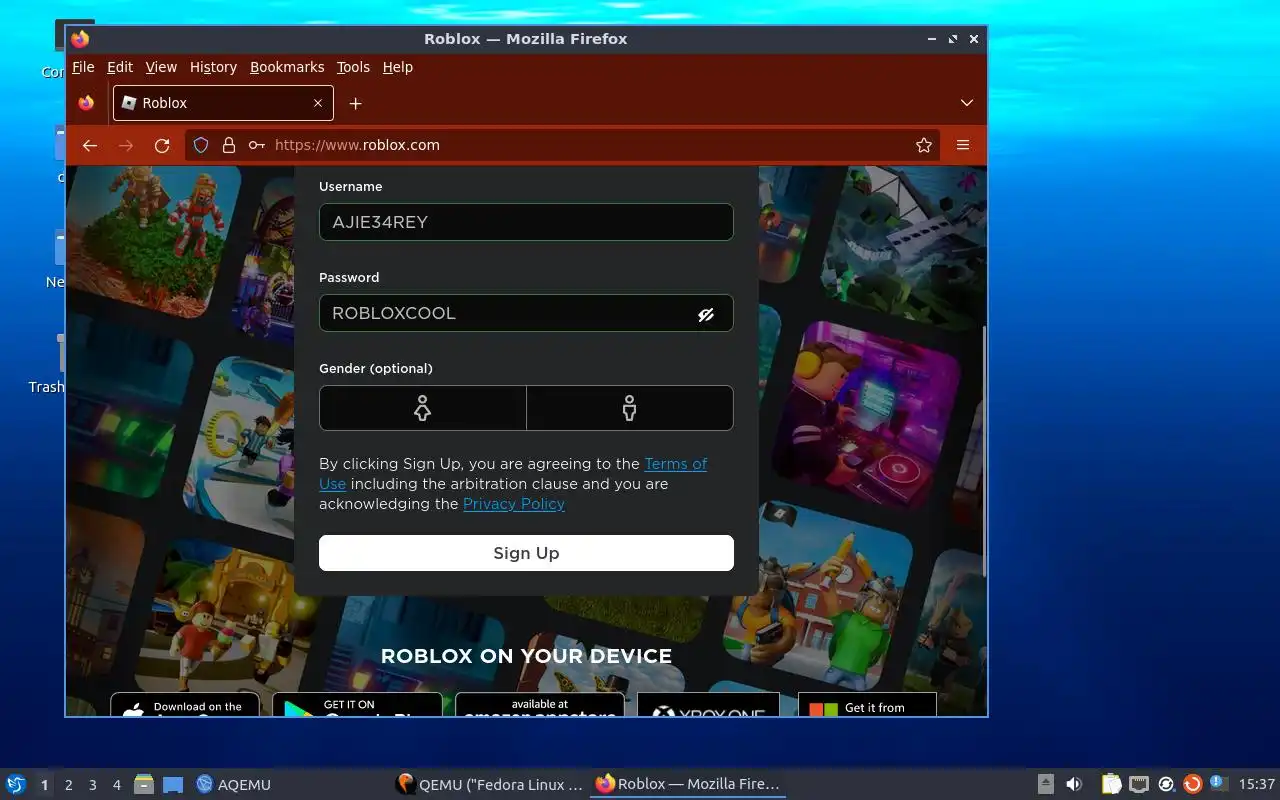Open saved logins key icon in address bar

click(257, 145)
